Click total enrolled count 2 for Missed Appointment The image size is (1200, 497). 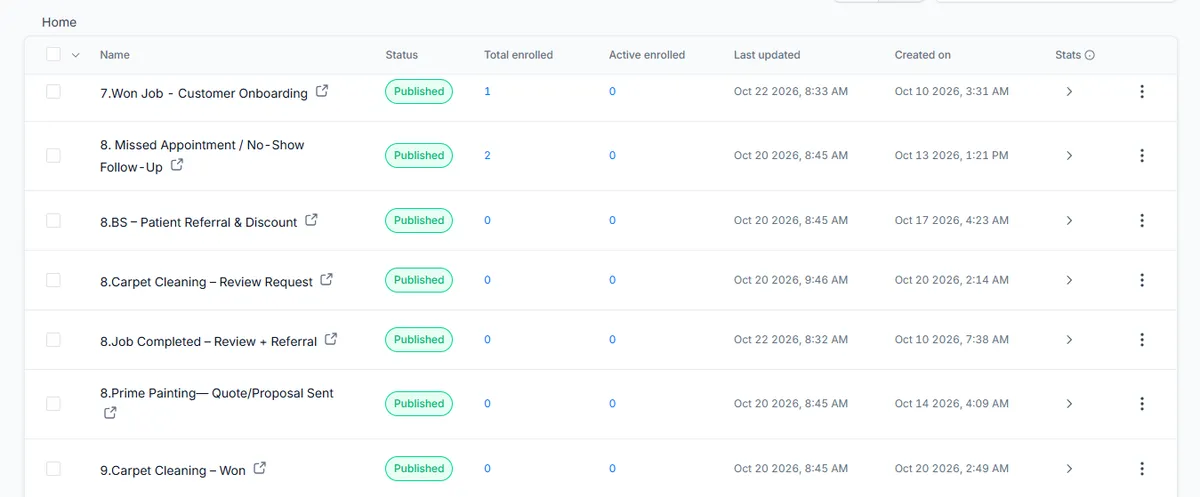(487, 155)
